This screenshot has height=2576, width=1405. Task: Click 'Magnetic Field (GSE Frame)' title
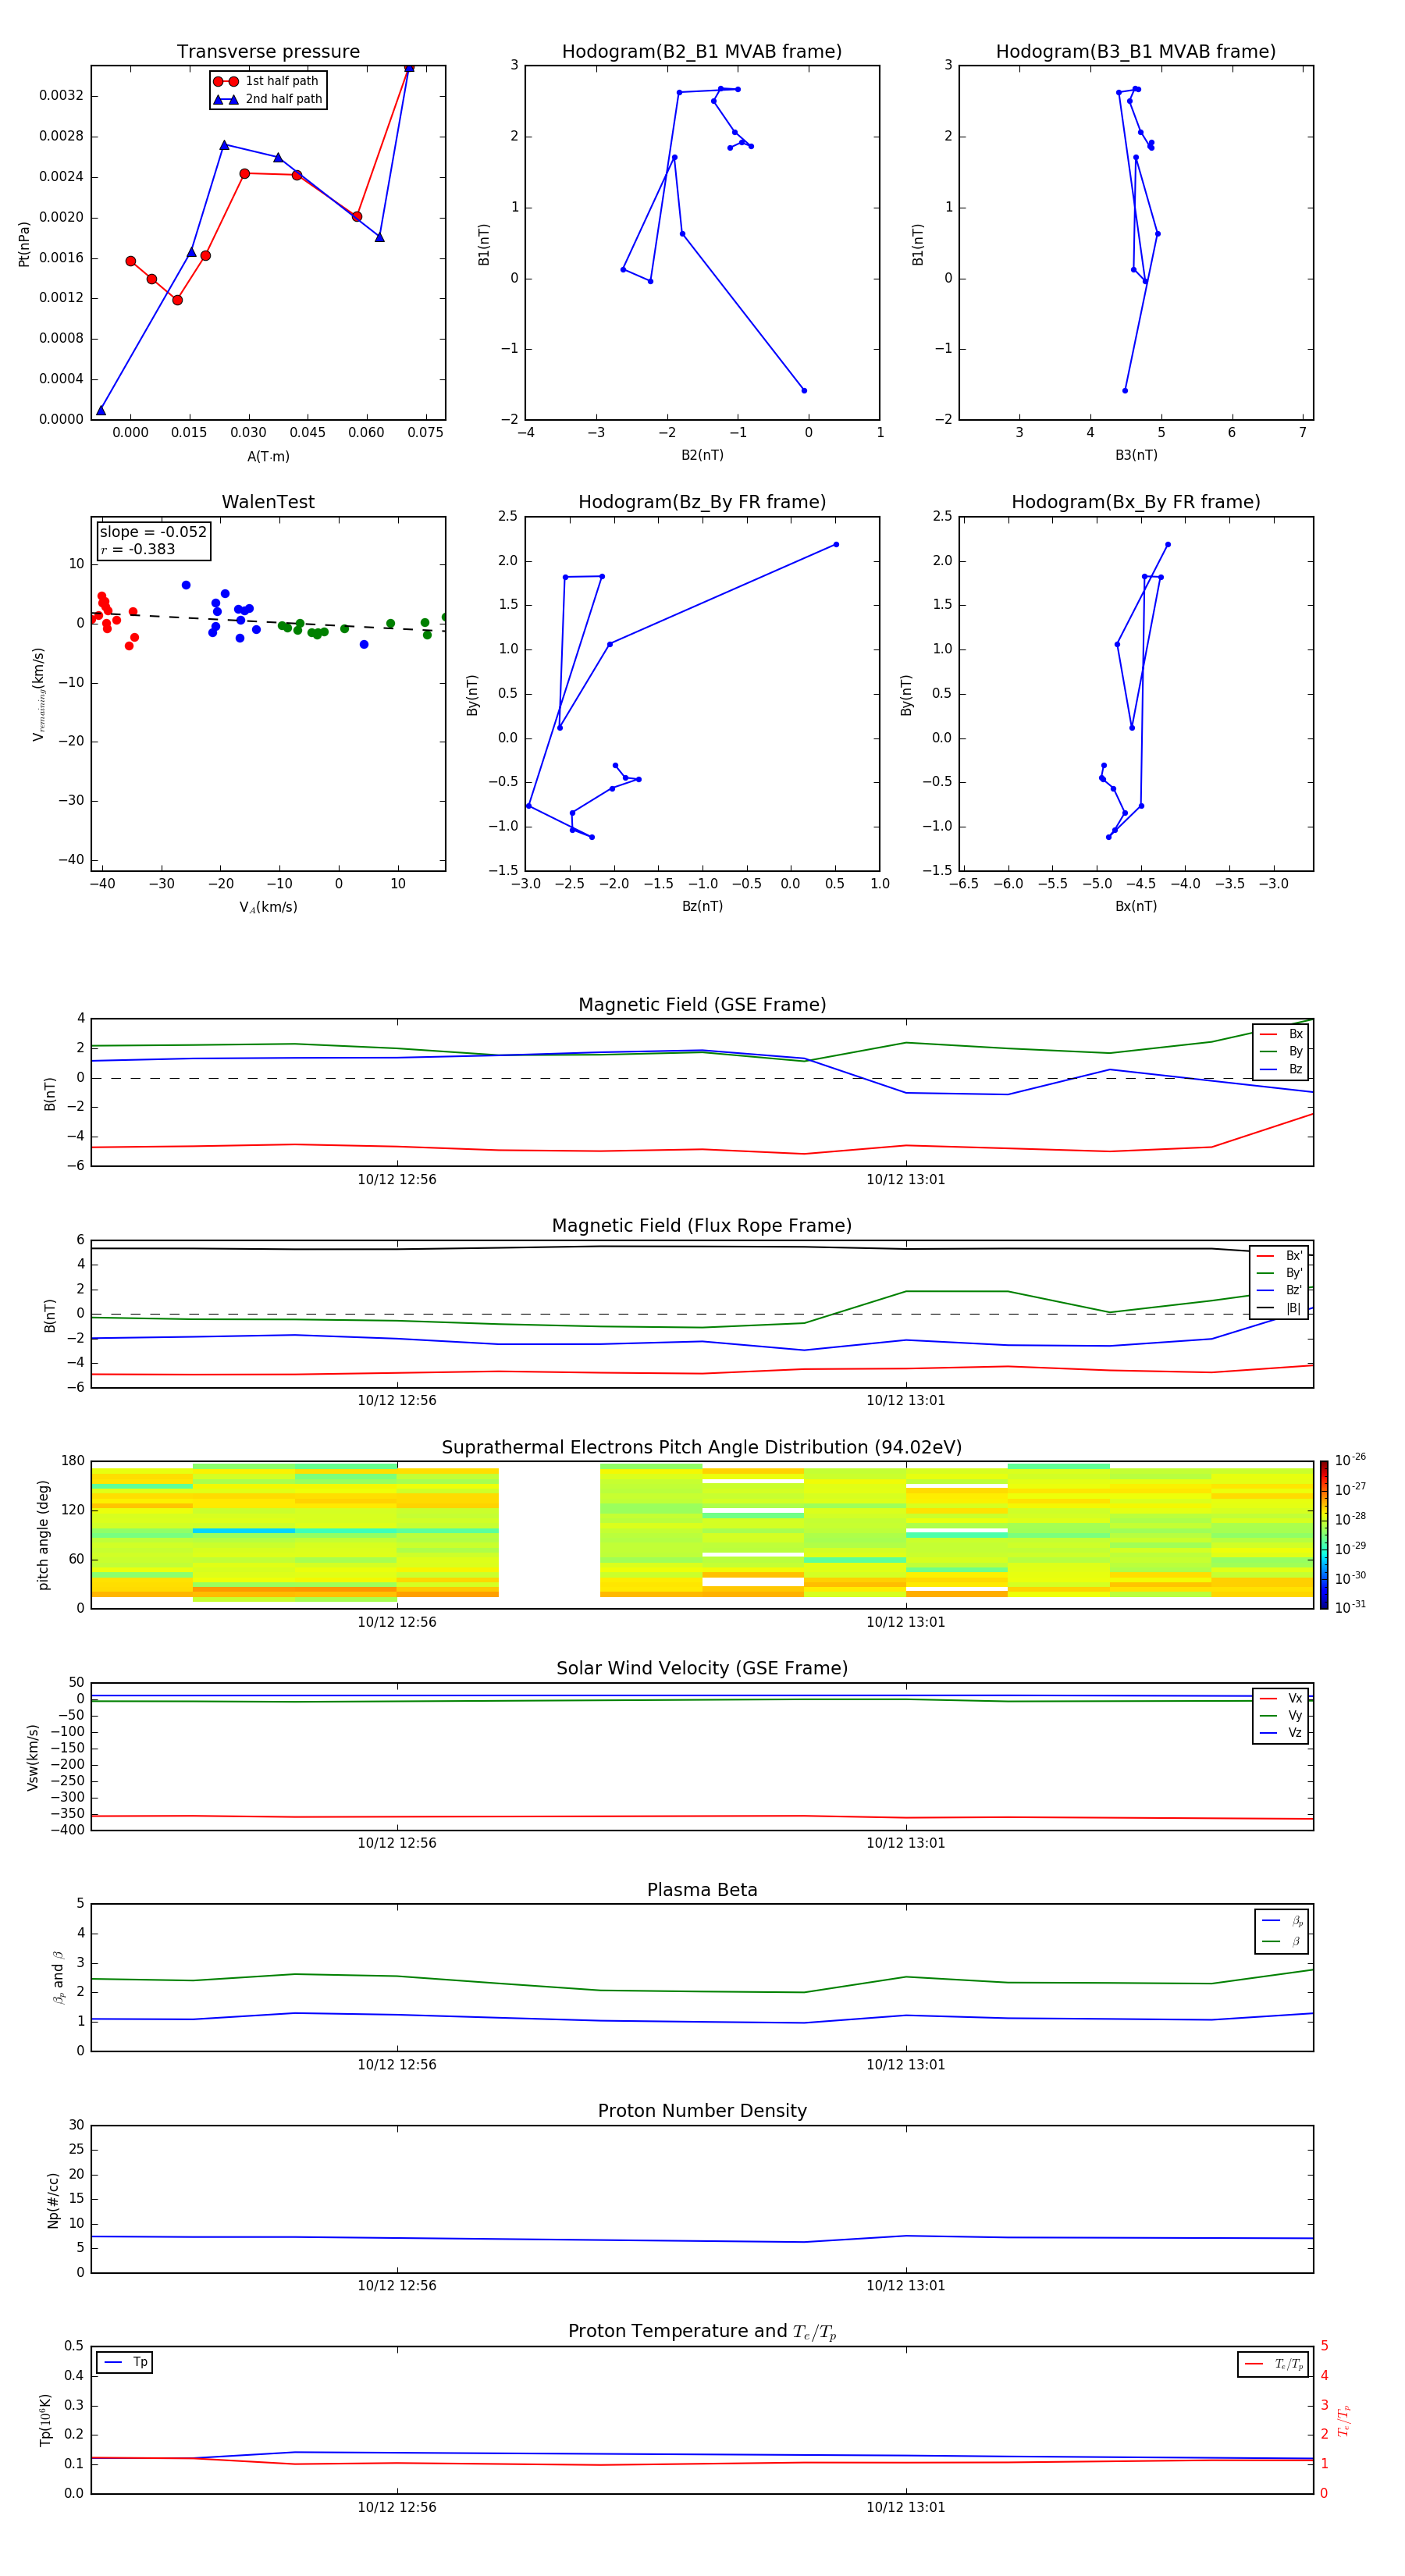click(702, 1004)
